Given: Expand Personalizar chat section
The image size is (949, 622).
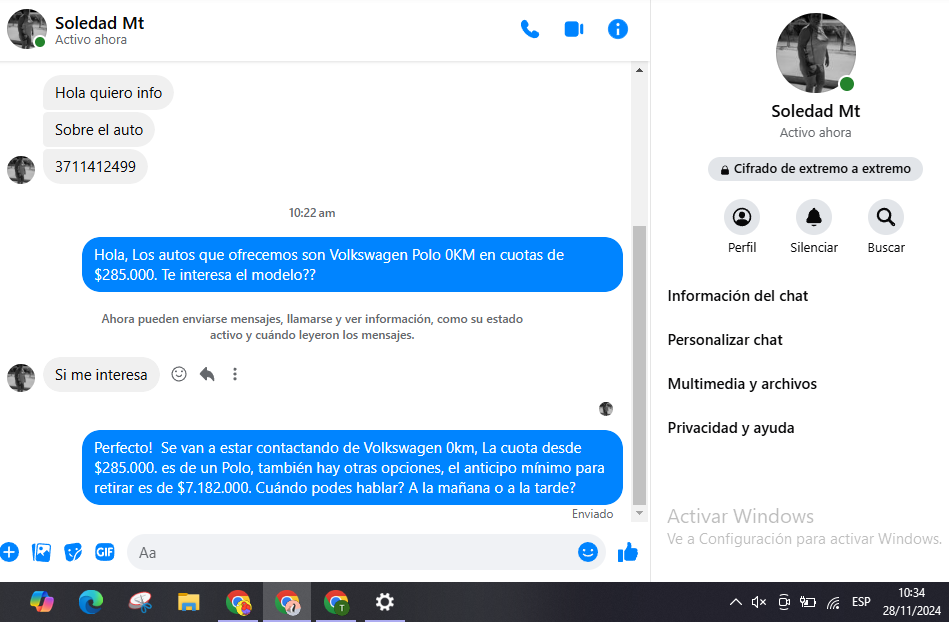Looking at the screenshot, I should pos(725,340).
